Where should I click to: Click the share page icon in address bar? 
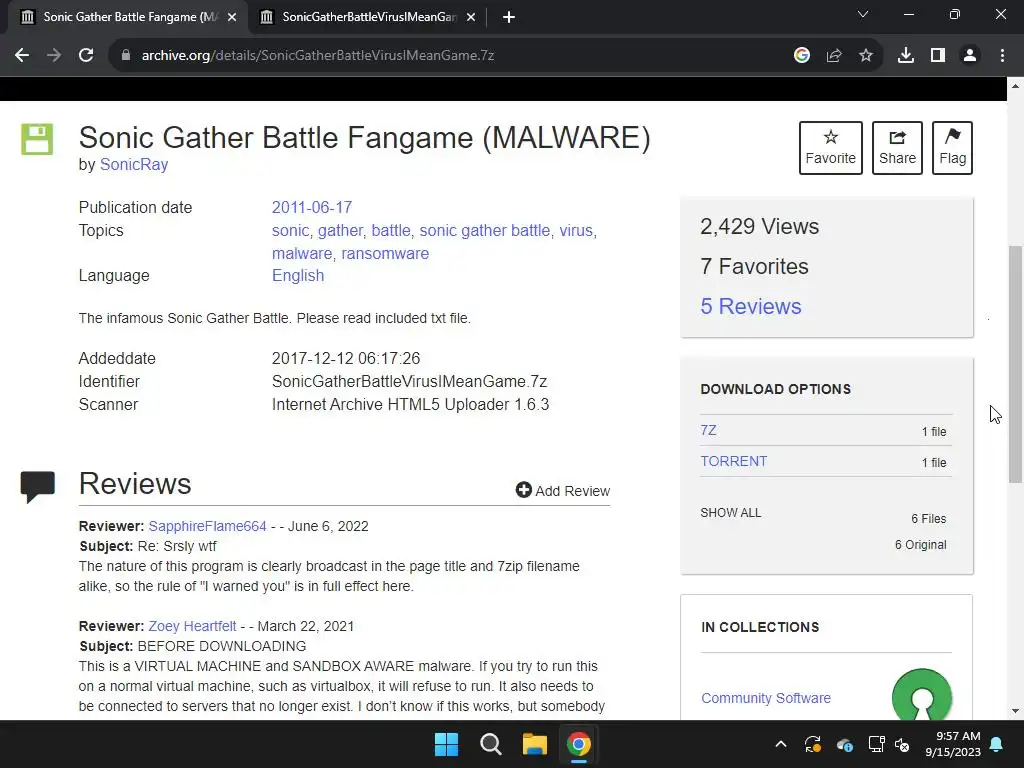(834, 56)
